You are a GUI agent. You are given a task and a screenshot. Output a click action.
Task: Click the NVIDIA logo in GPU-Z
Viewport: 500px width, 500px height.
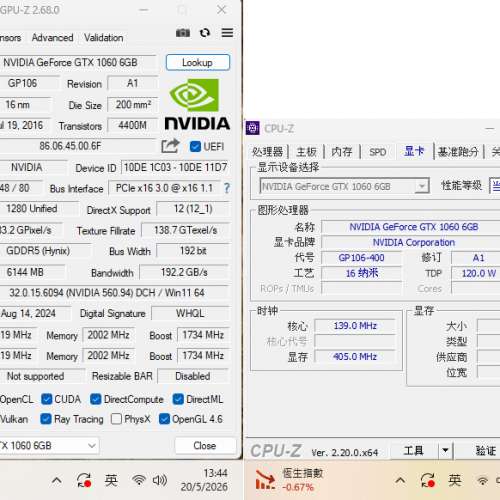coord(197,104)
